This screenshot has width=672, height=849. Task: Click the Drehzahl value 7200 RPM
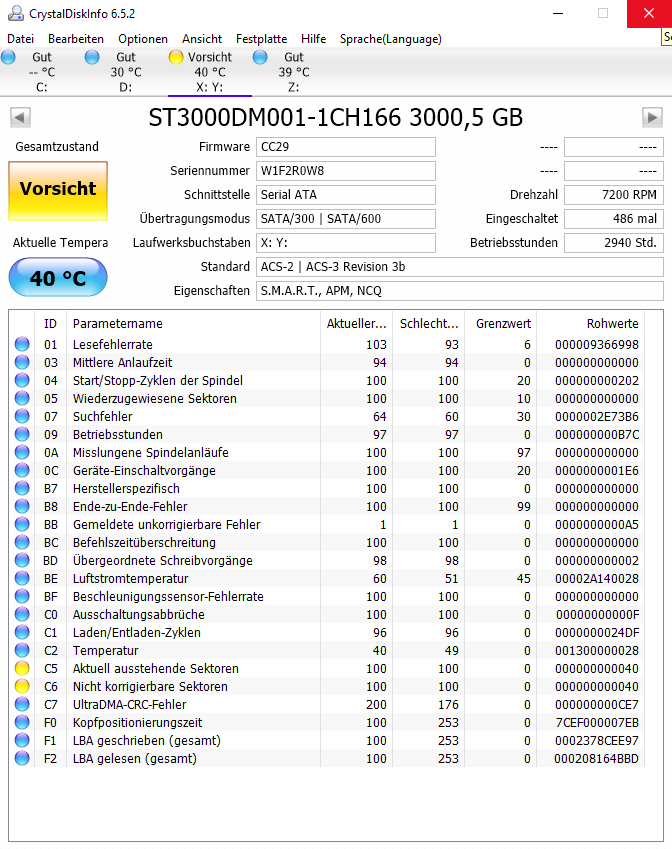coord(614,195)
